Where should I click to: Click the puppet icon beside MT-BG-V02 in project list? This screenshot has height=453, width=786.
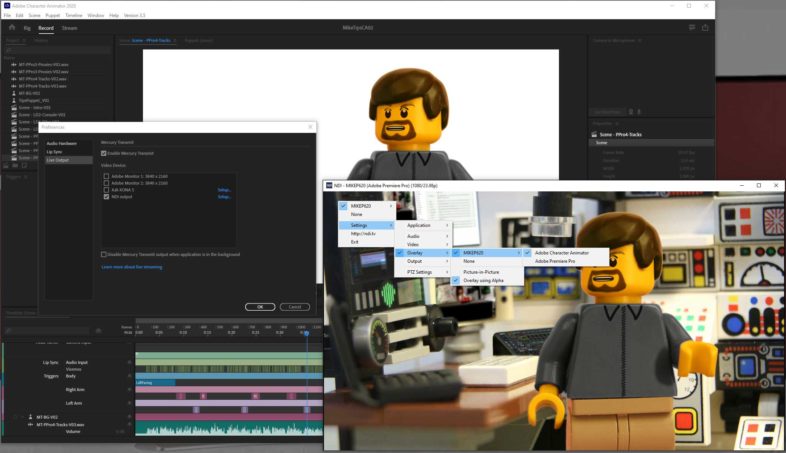(x=14, y=93)
